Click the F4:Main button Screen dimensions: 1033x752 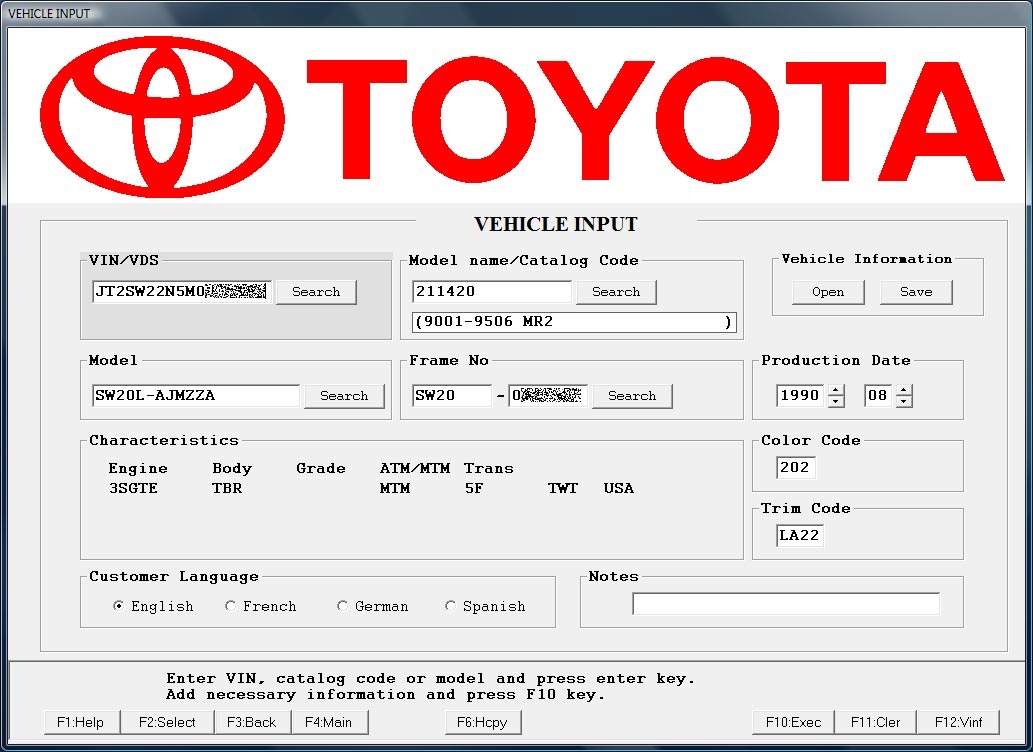pos(329,722)
